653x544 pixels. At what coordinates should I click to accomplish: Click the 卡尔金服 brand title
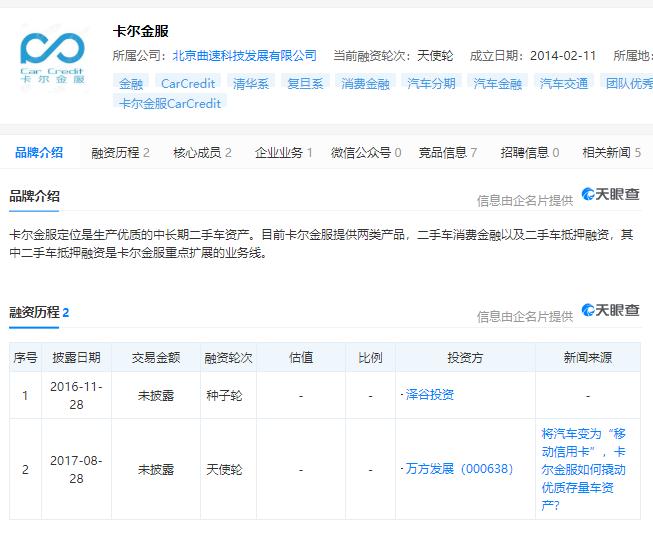(x=141, y=31)
